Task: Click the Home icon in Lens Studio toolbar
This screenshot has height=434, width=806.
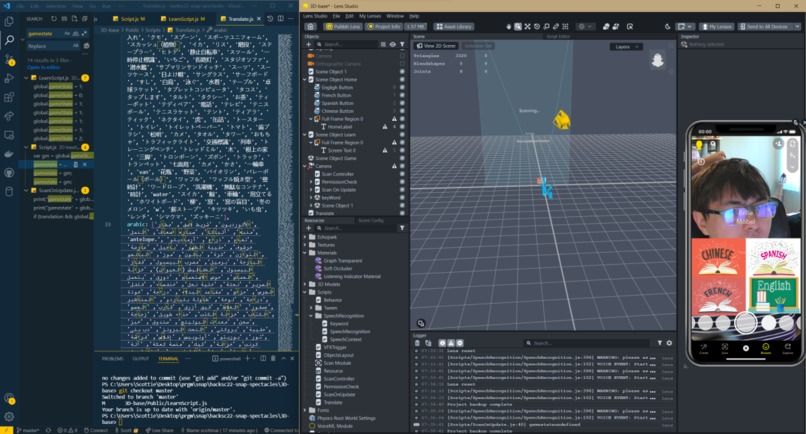Action: pyautogui.click(x=310, y=26)
